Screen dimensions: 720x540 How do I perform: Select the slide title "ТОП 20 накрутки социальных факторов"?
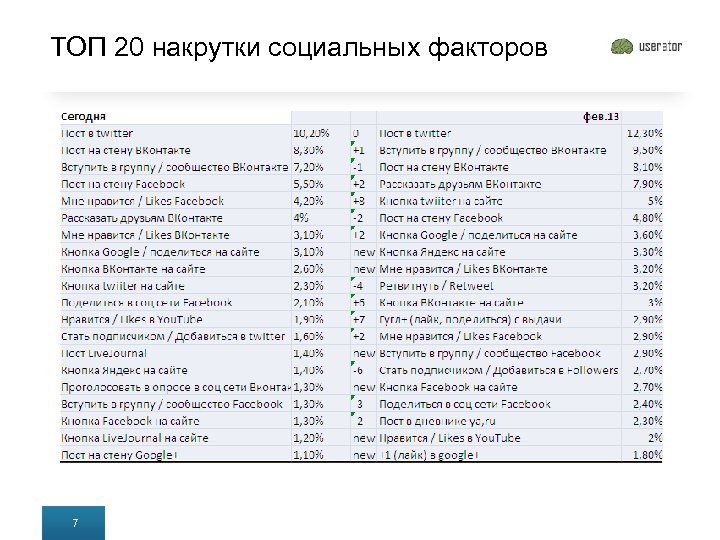coord(299,47)
